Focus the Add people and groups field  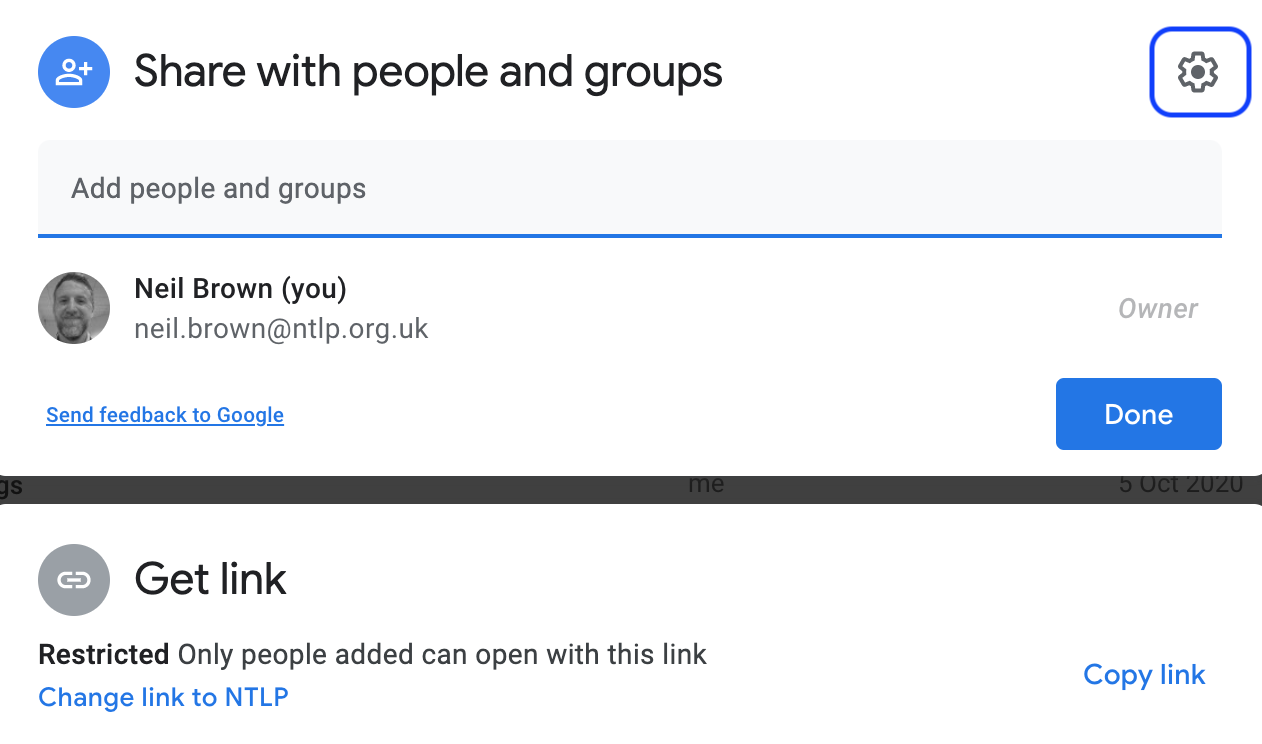pos(630,188)
